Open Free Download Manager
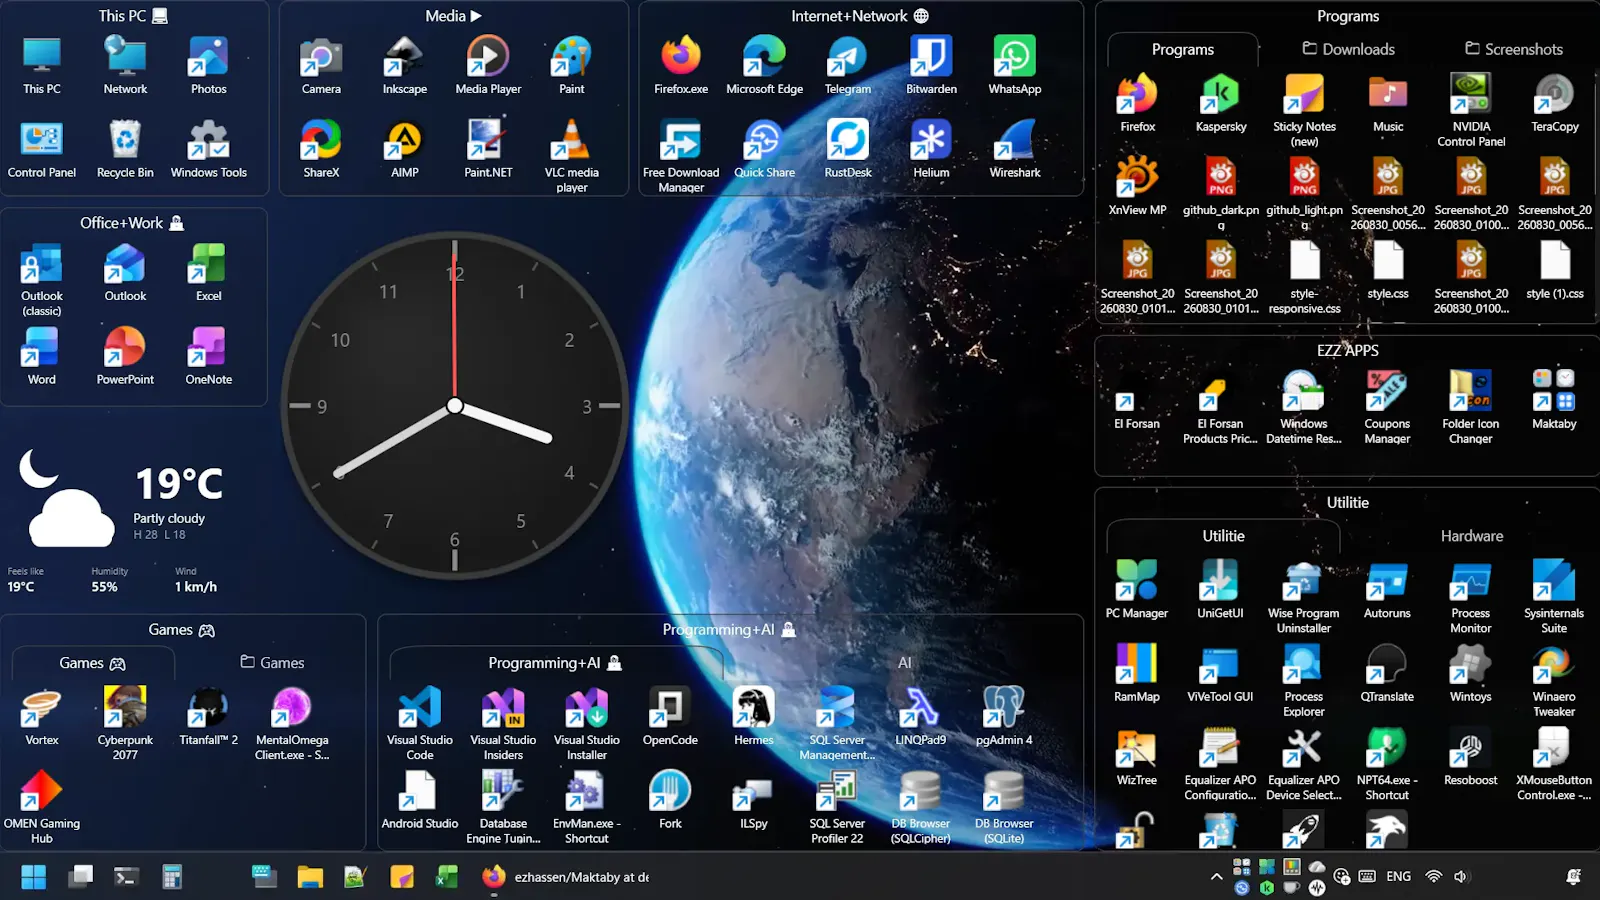Viewport: 1600px width, 900px height. [x=681, y=155]
